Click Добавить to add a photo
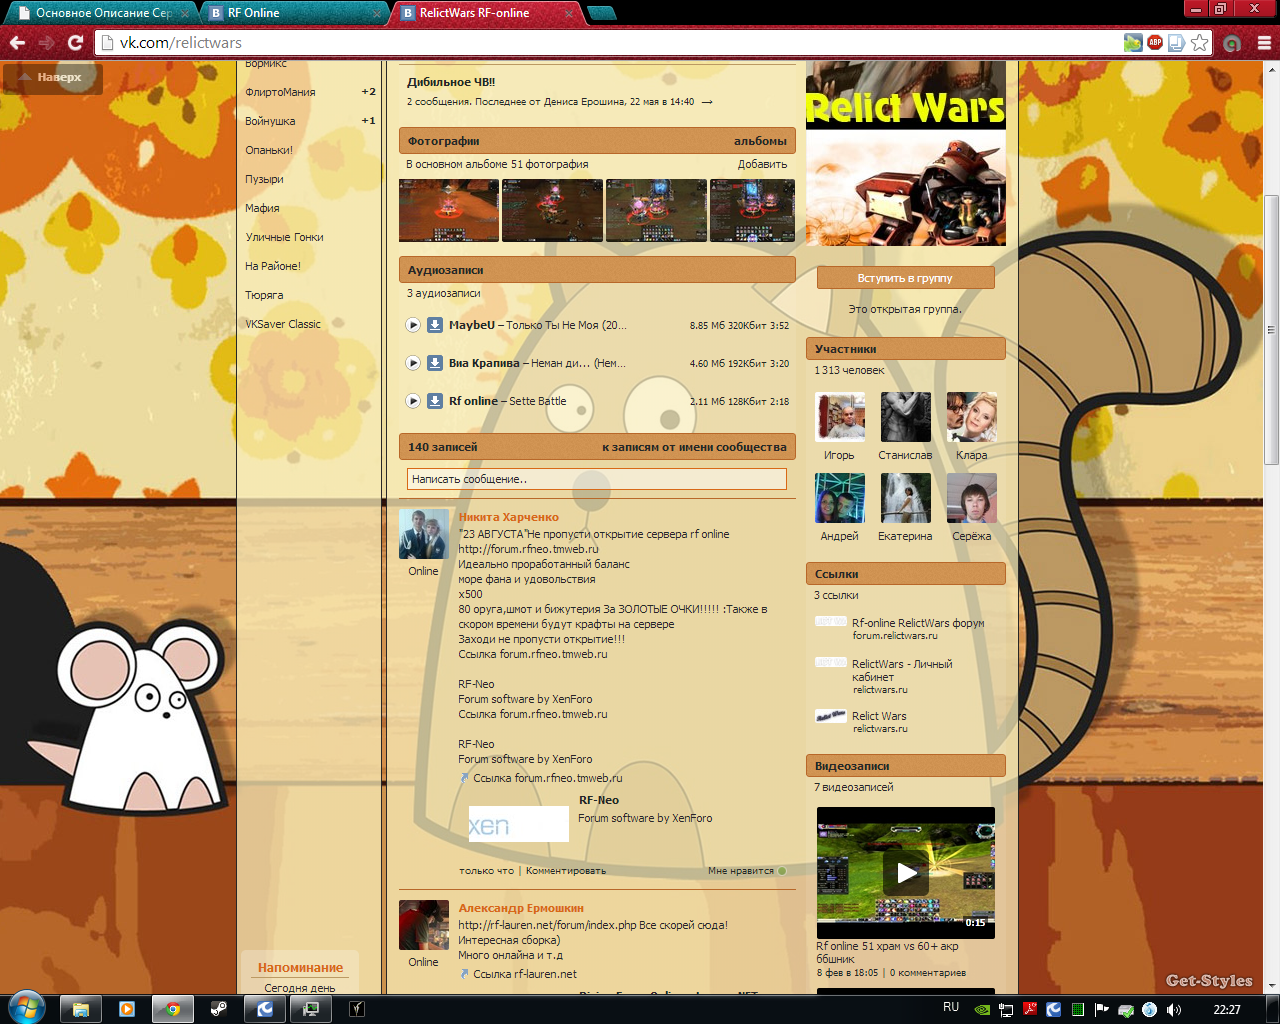Image resolution: width=1280 pixels, height=1024 pixels. pyautogui.click(x=762, y=164)
